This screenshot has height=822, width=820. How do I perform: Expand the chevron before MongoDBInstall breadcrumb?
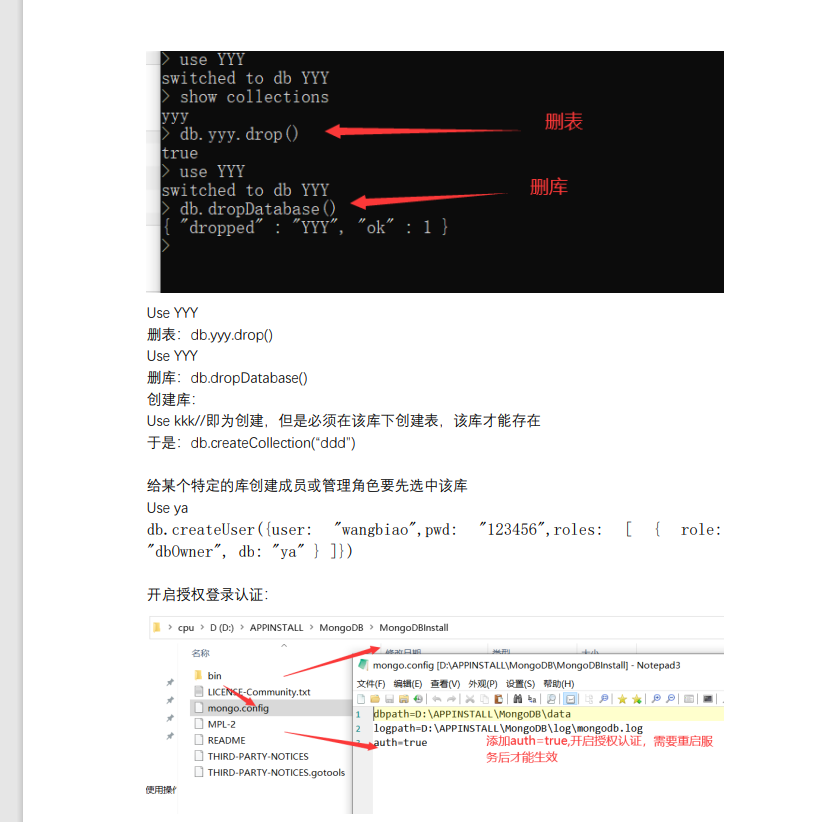[x=371, y=627]
